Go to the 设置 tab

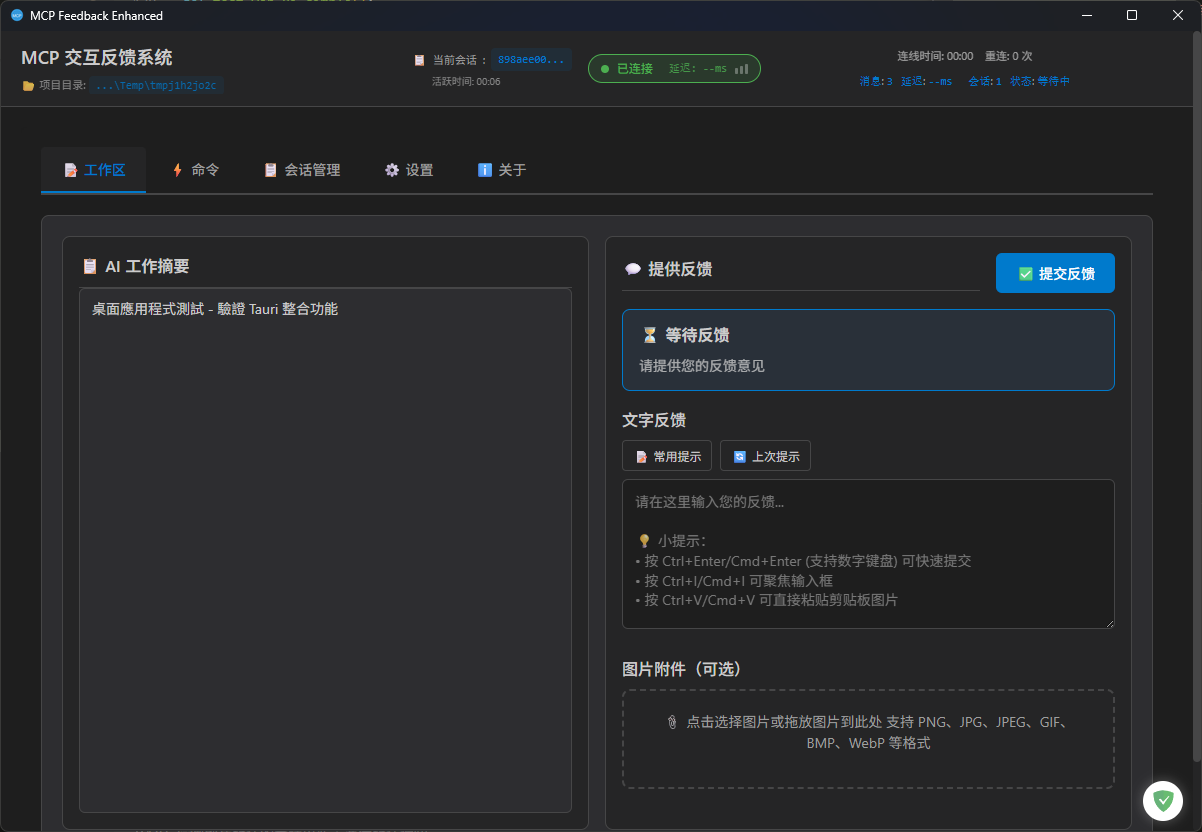409,170
